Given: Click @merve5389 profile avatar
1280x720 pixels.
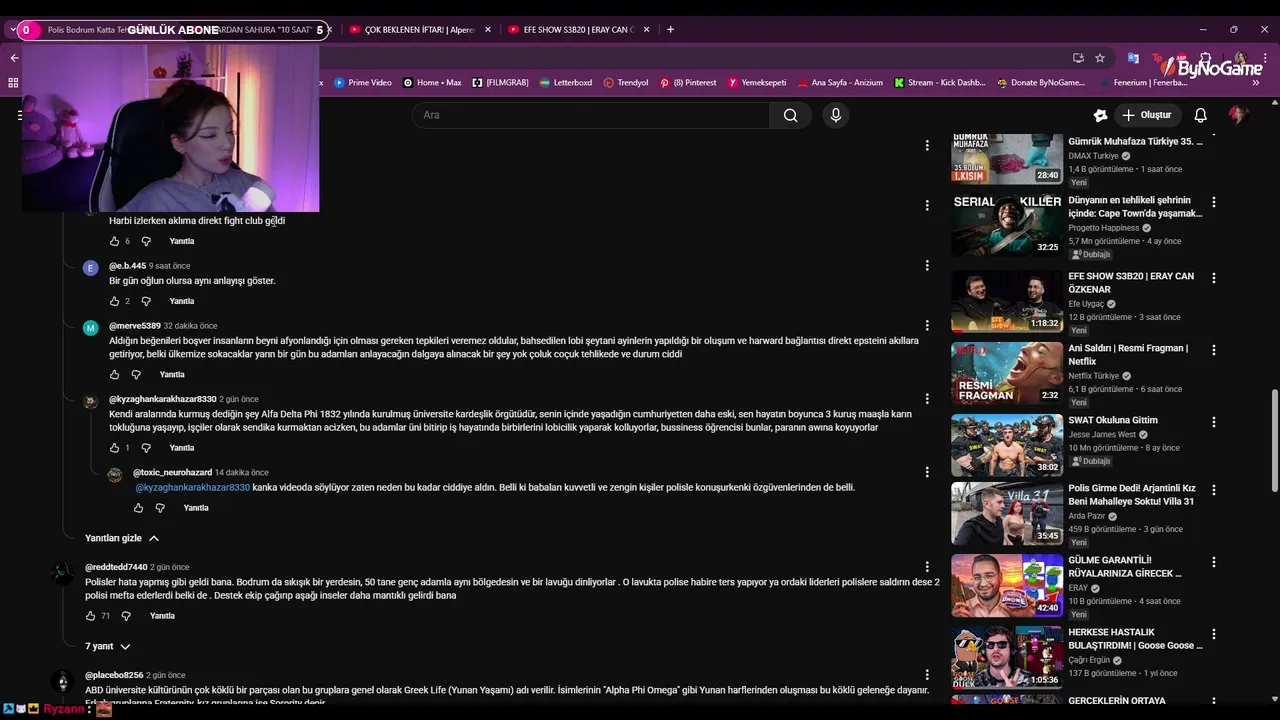Looking at the screenshot, I should coord(91,328).
